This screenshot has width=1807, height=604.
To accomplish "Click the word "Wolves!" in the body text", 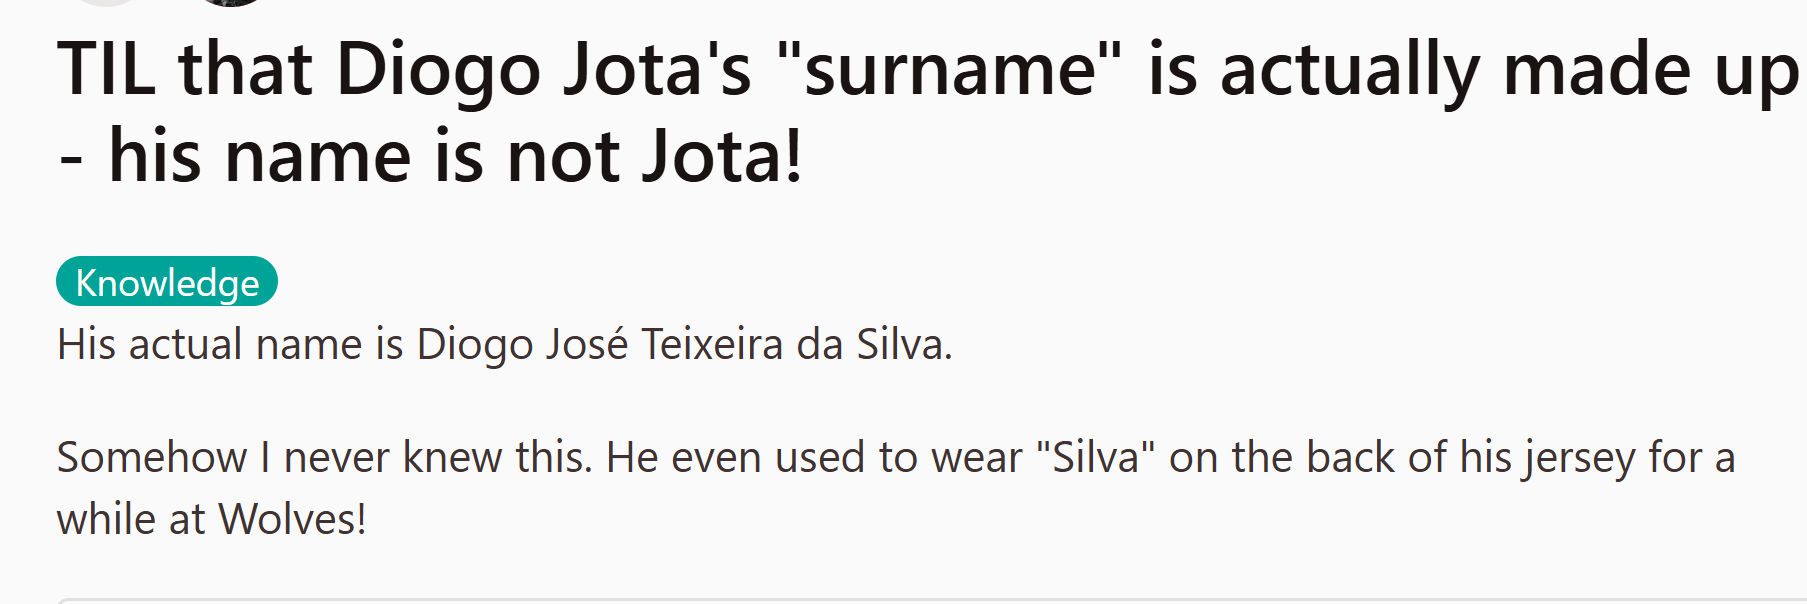I will tap(292, 520).
